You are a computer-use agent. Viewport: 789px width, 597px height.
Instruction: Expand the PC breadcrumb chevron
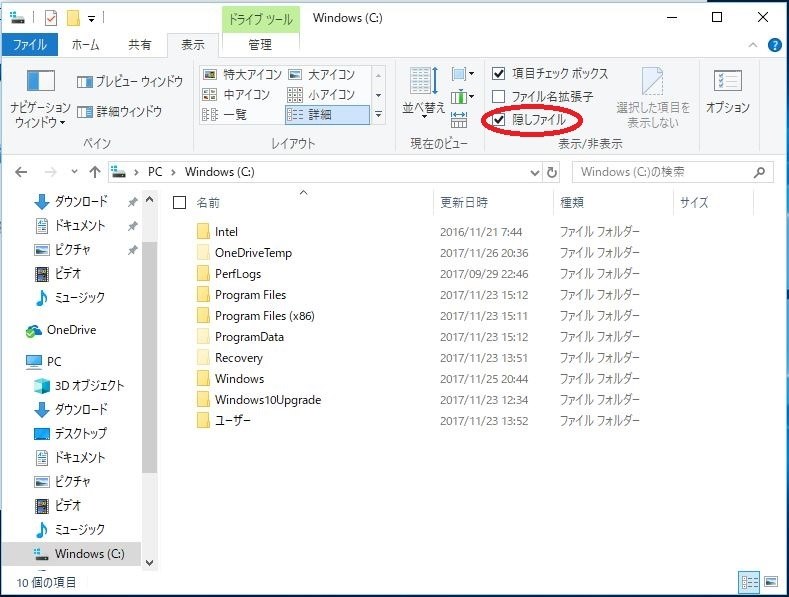[173, 172]
